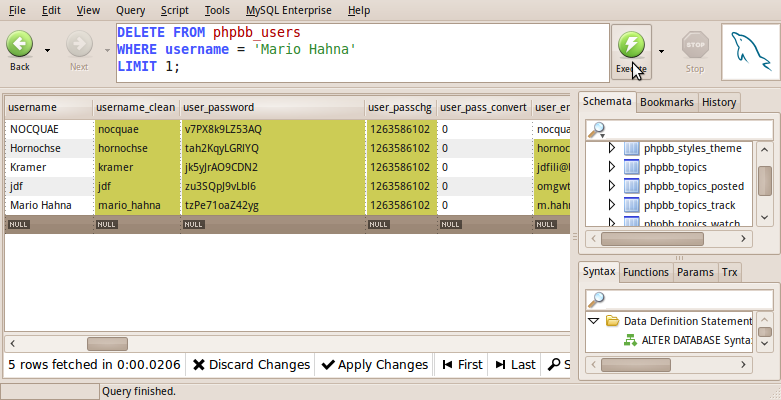Open the Tools menu
Screen dimensions: 781x400
point(217,10)
